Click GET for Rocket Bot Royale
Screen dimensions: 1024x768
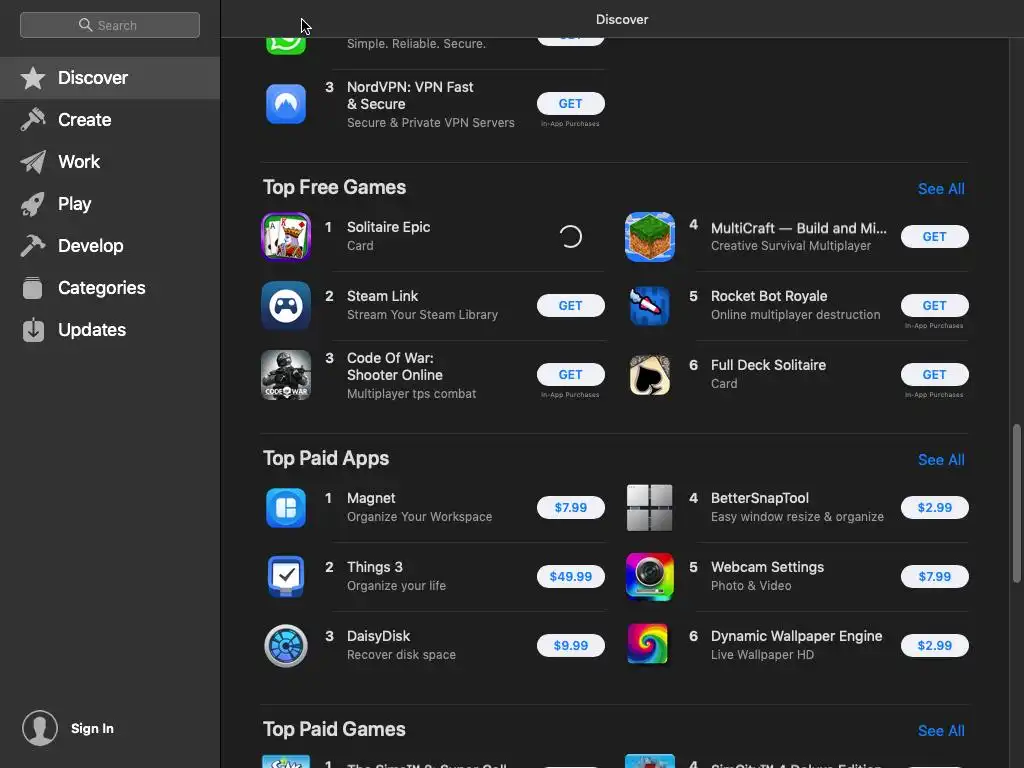click(935, 306)
